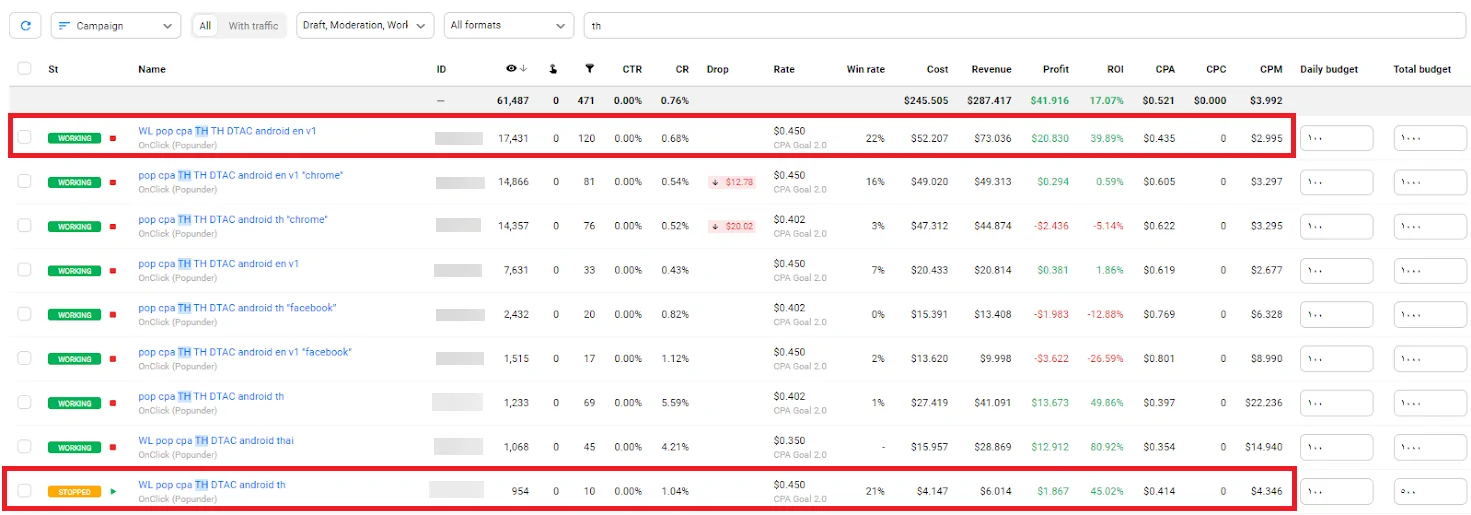Open the Draft, Moderation status filter dropdown

point(365,25)
